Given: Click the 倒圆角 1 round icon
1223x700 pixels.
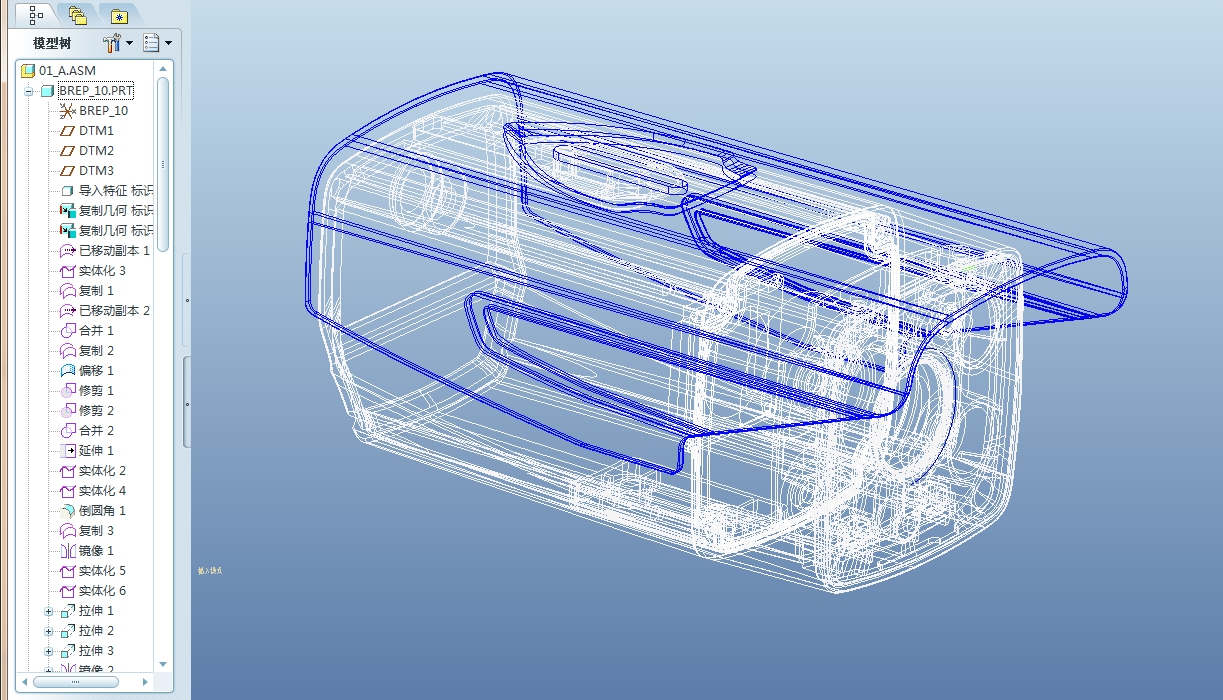Looking at the screenshot, I should pos(67,511).
